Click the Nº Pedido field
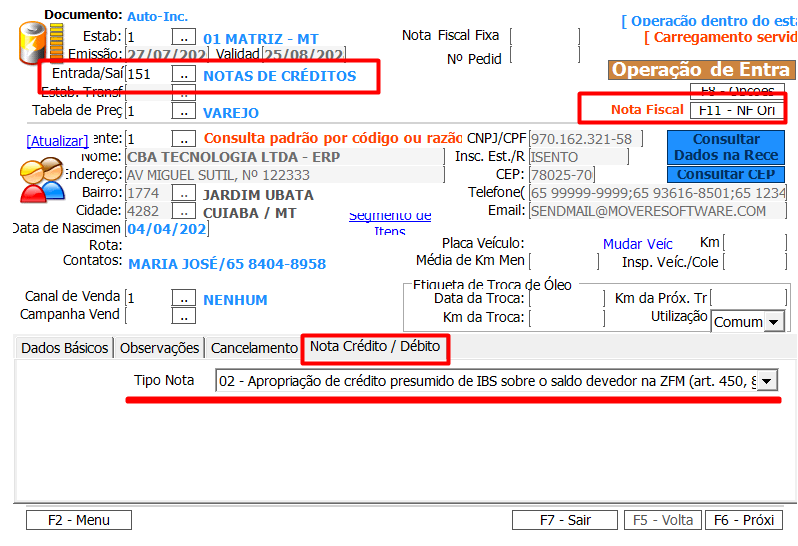 (545, 54)
